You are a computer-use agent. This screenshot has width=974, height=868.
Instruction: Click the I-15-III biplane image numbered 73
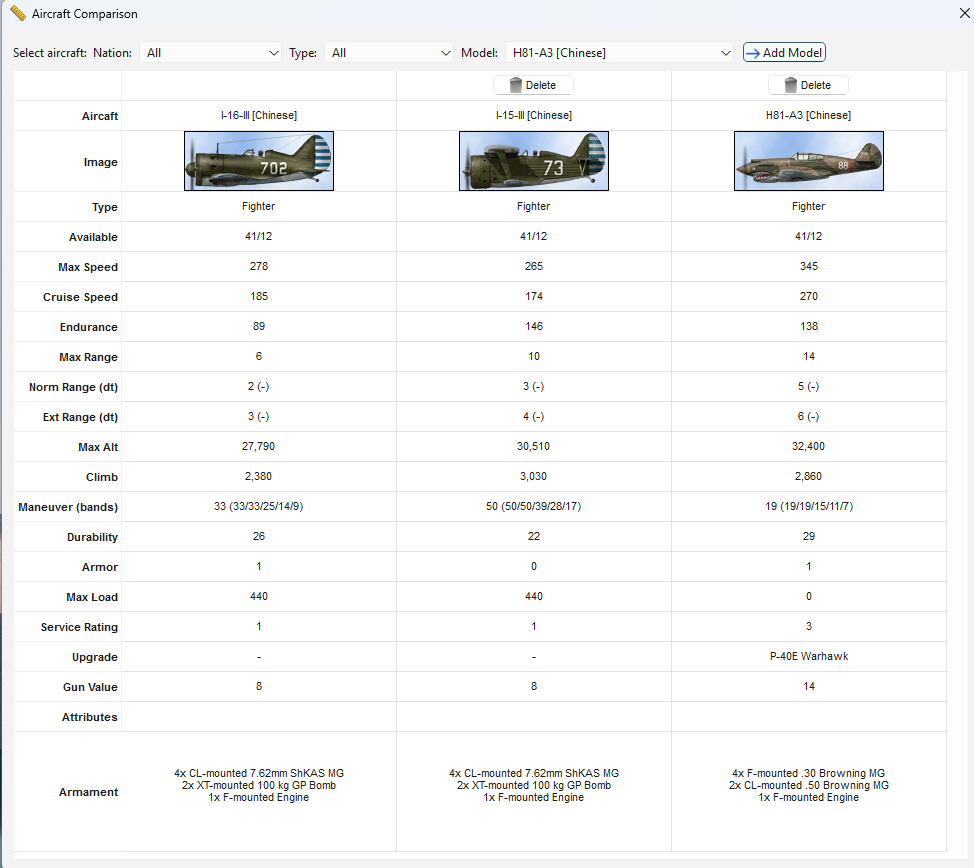point(534,161)
